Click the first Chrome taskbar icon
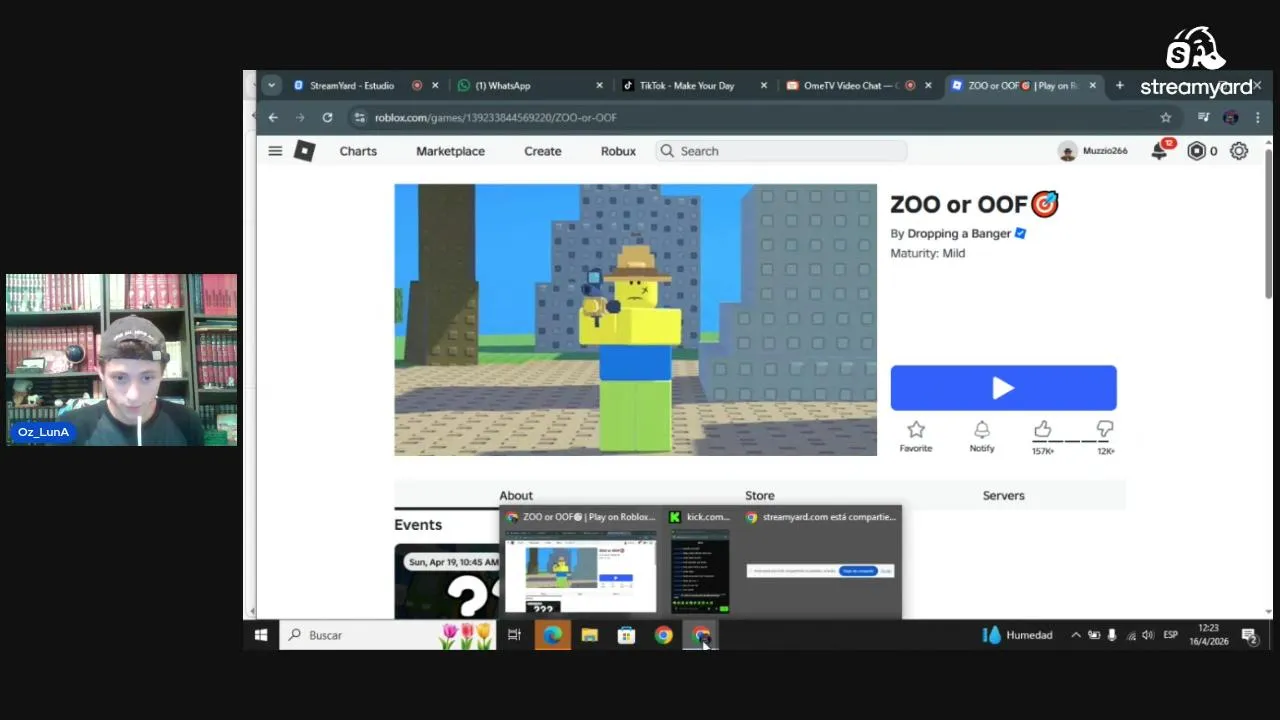Image resolution: width=1280 pixels, height=720 pixels. 664,635
